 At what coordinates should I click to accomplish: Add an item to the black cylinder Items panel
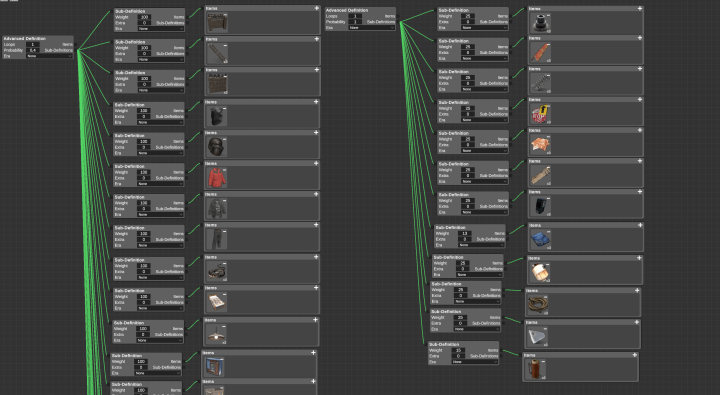640,8
